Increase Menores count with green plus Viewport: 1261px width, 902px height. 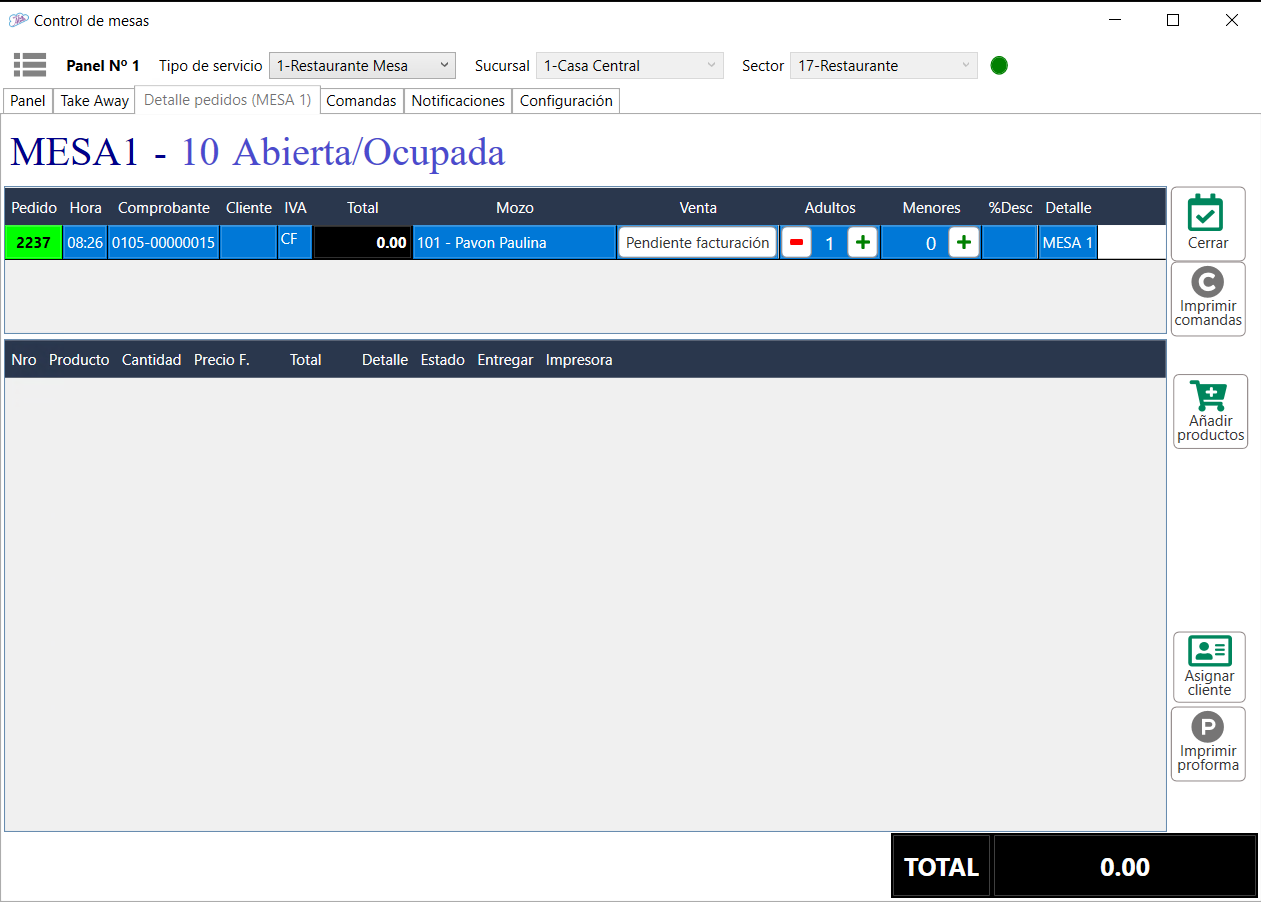click(963, 243)
